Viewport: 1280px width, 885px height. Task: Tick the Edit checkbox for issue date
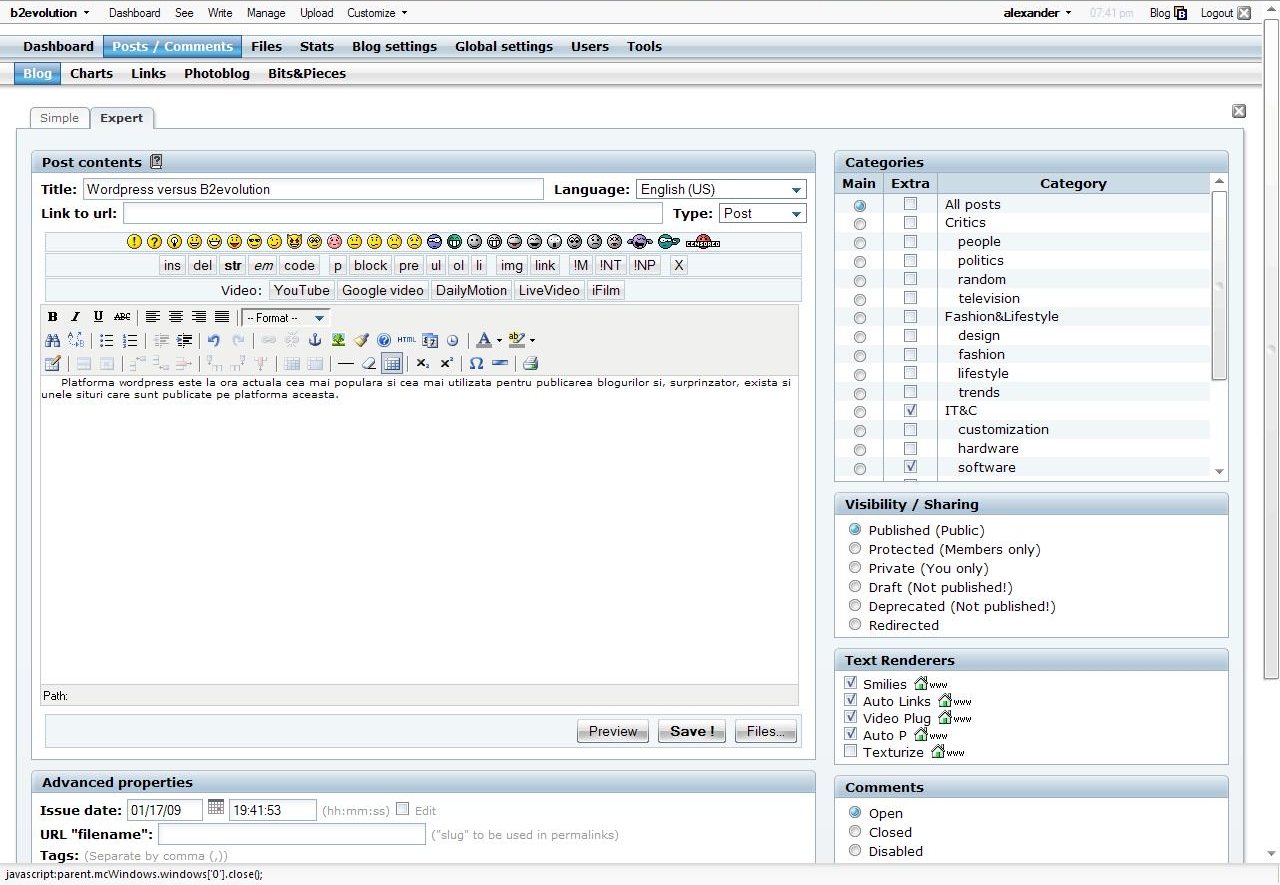point(402,809)
